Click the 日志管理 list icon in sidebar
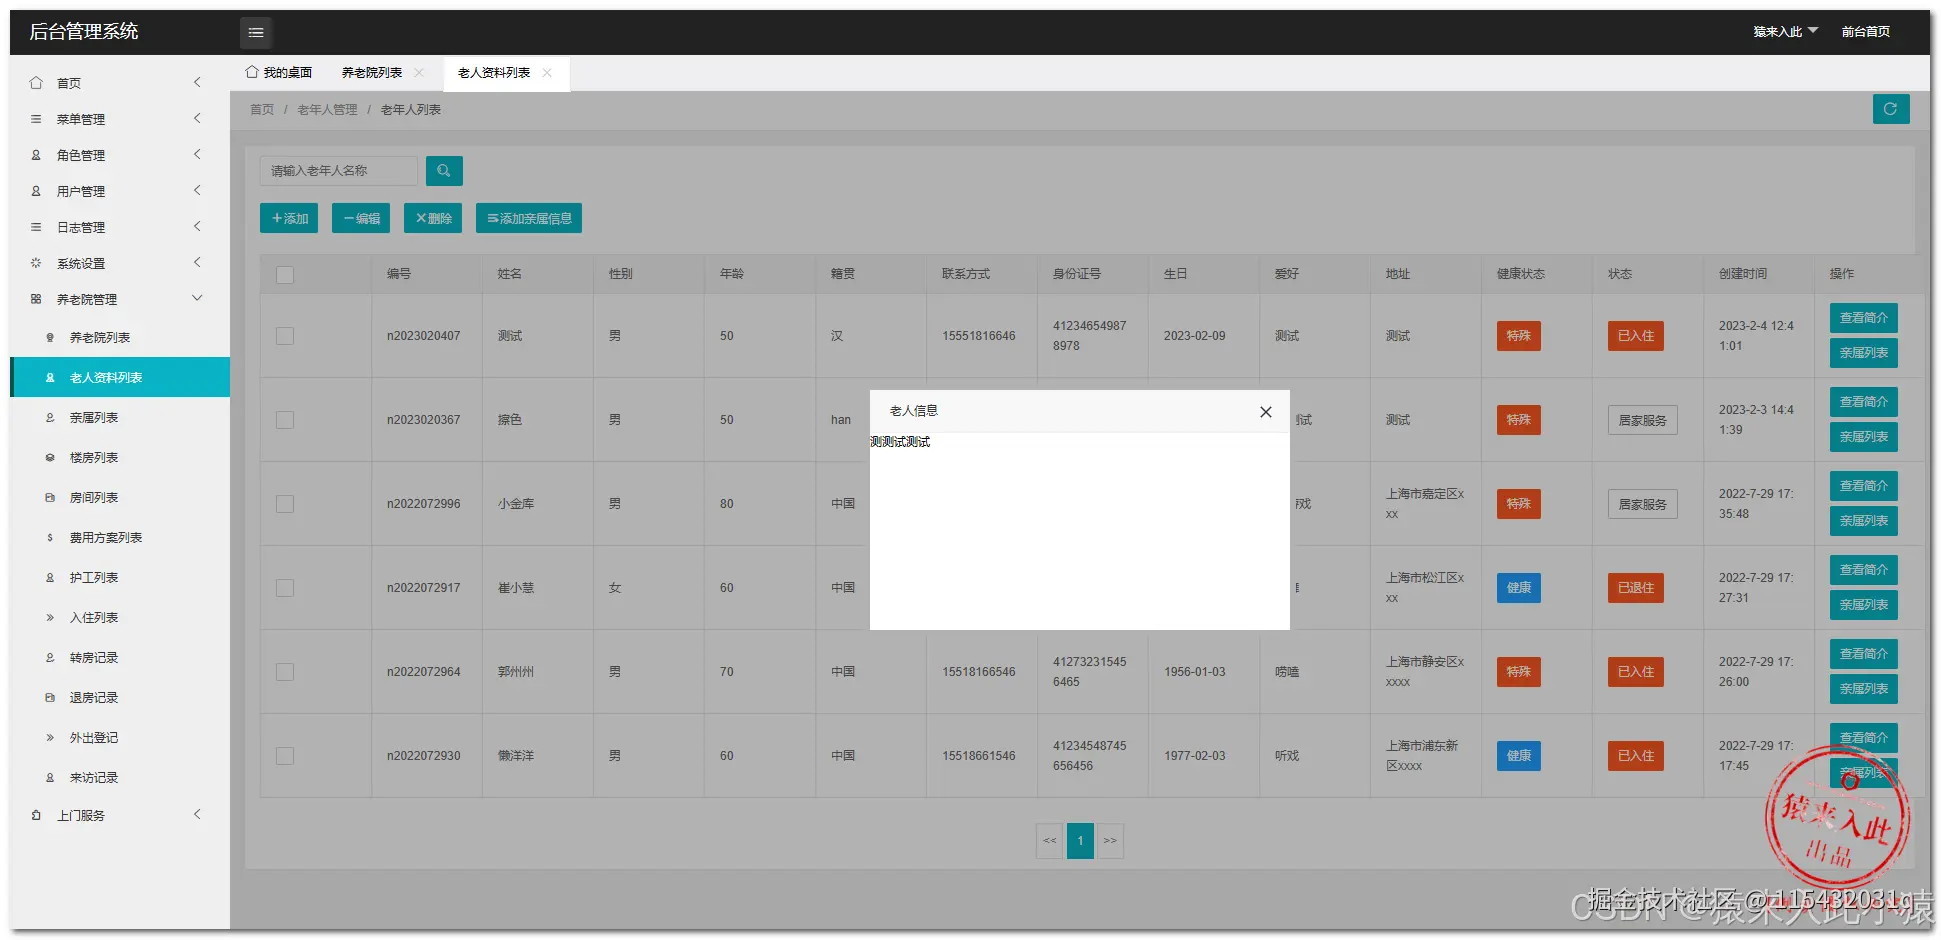1941x940 pixels. tap(36, 227)
